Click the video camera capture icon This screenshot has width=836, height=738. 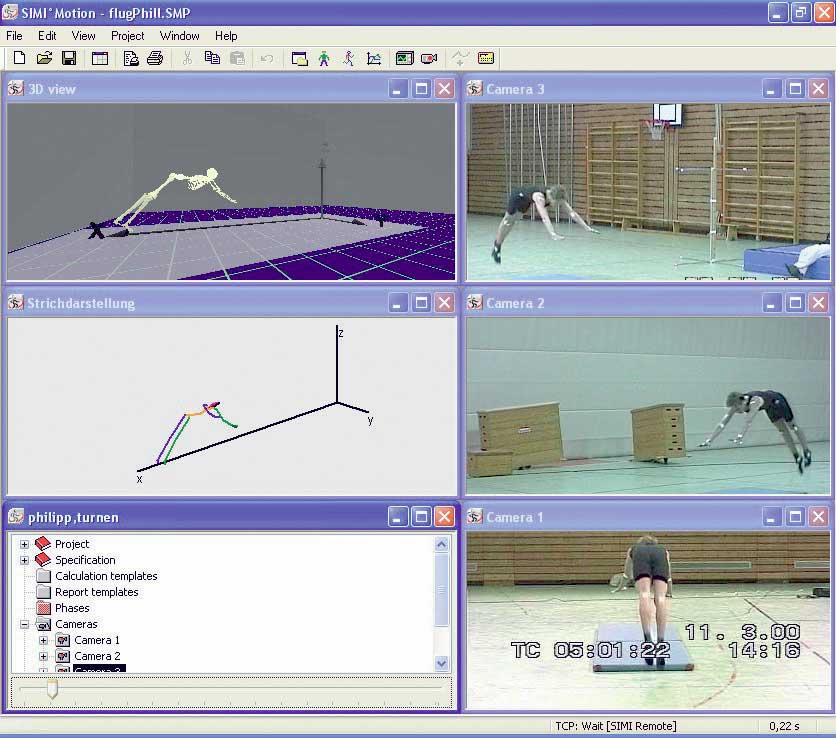click(429, 58)
